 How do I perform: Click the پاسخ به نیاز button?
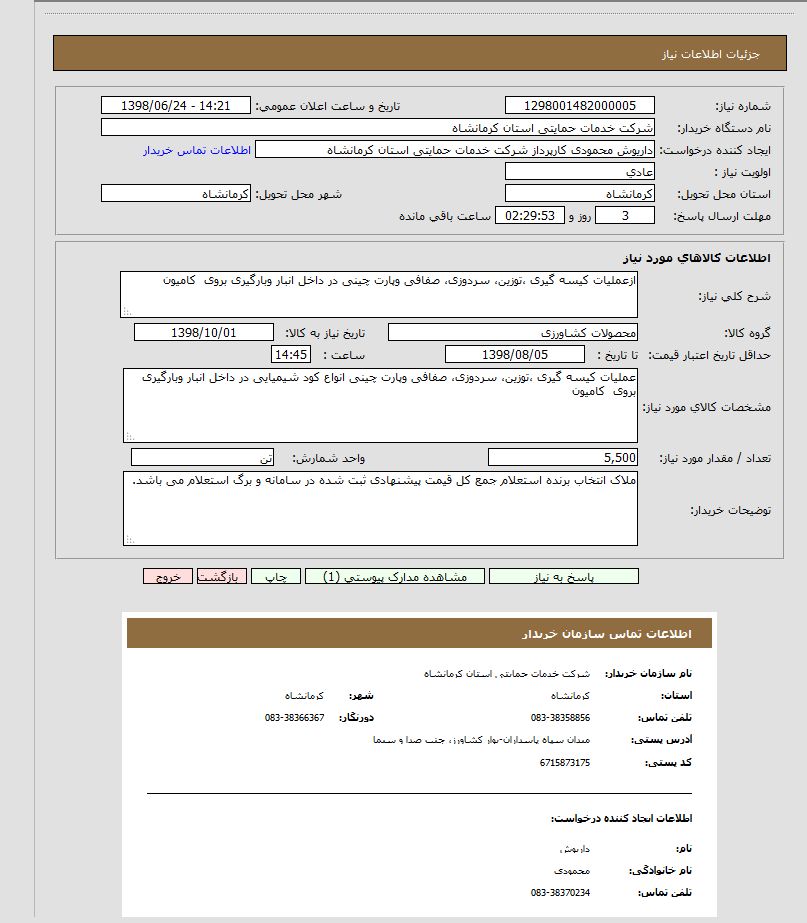567,577
